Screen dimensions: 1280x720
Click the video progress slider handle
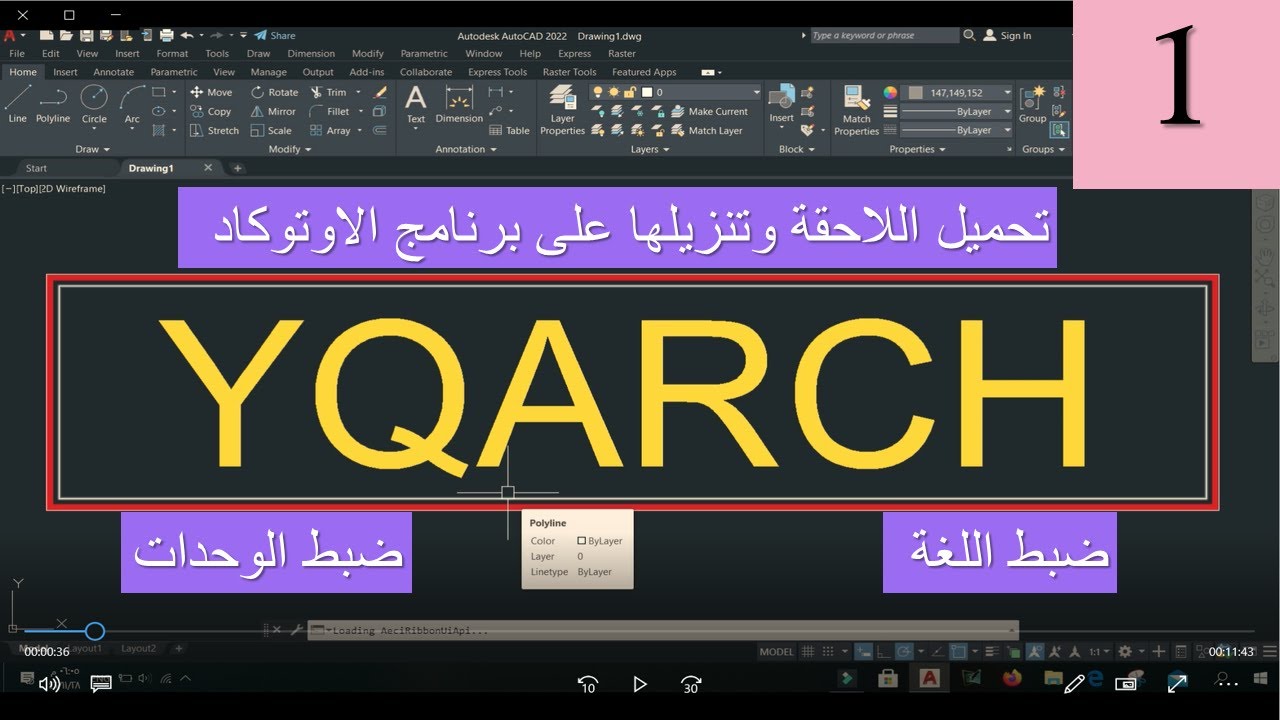pyautogui.click(x=94, y=631)
